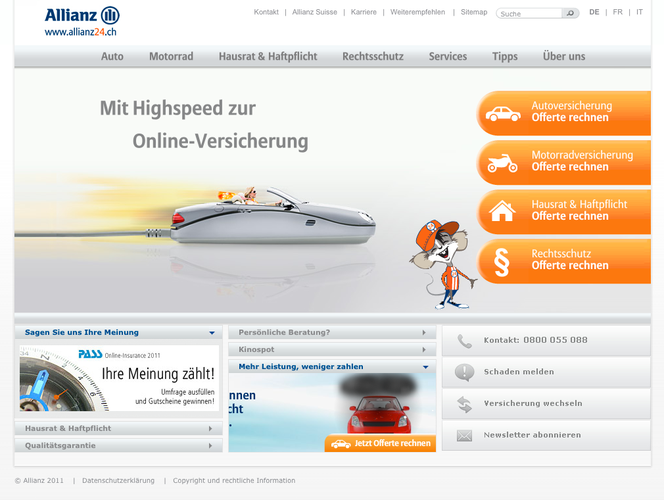Open the Sitemap link
664x500 pixels.
(474, 12)
